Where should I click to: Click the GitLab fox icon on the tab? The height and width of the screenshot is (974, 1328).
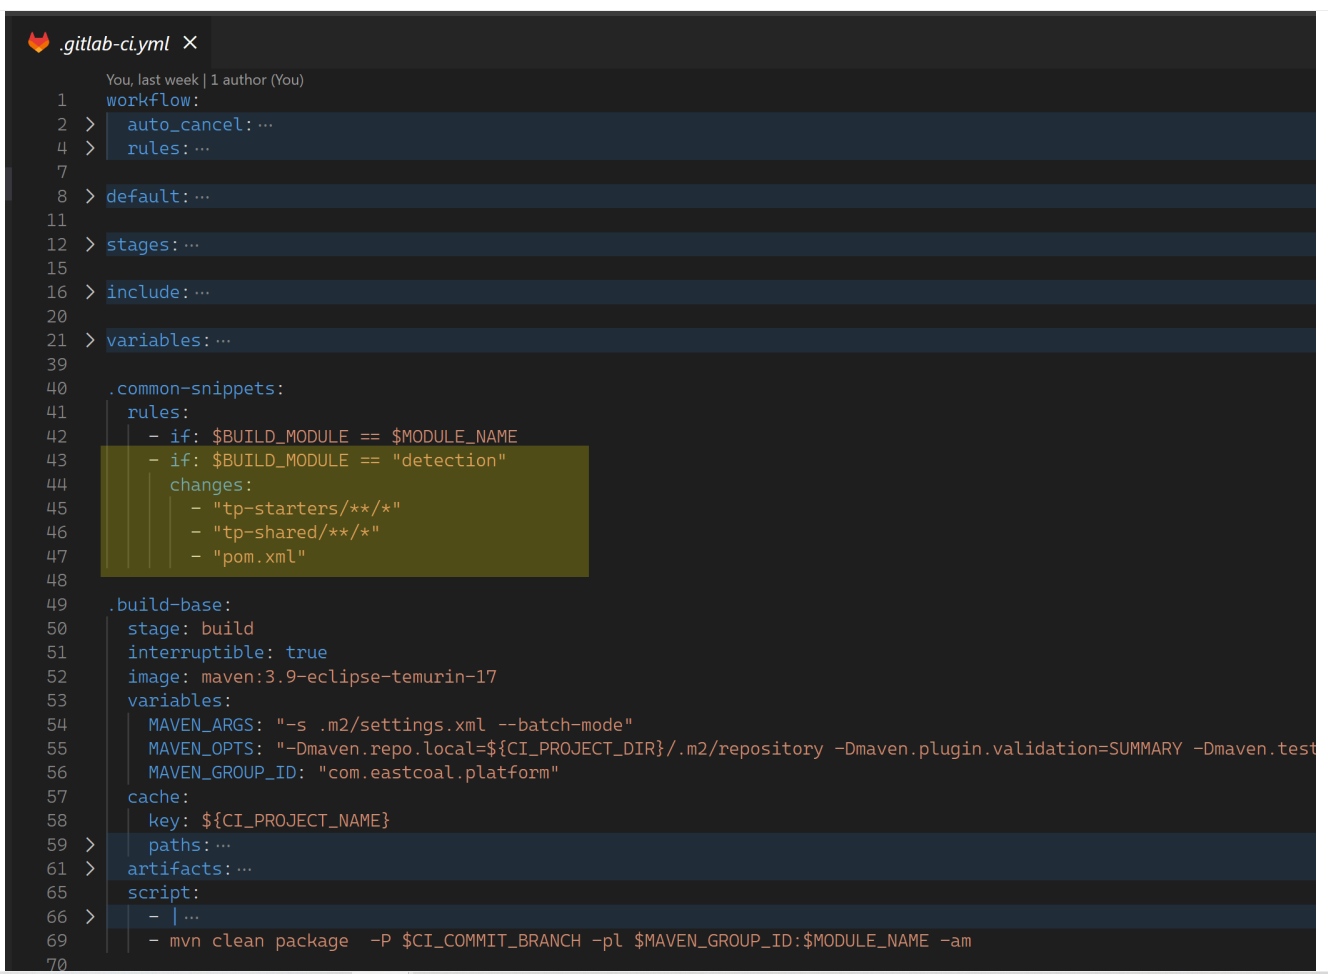click(x=38, y=42)
